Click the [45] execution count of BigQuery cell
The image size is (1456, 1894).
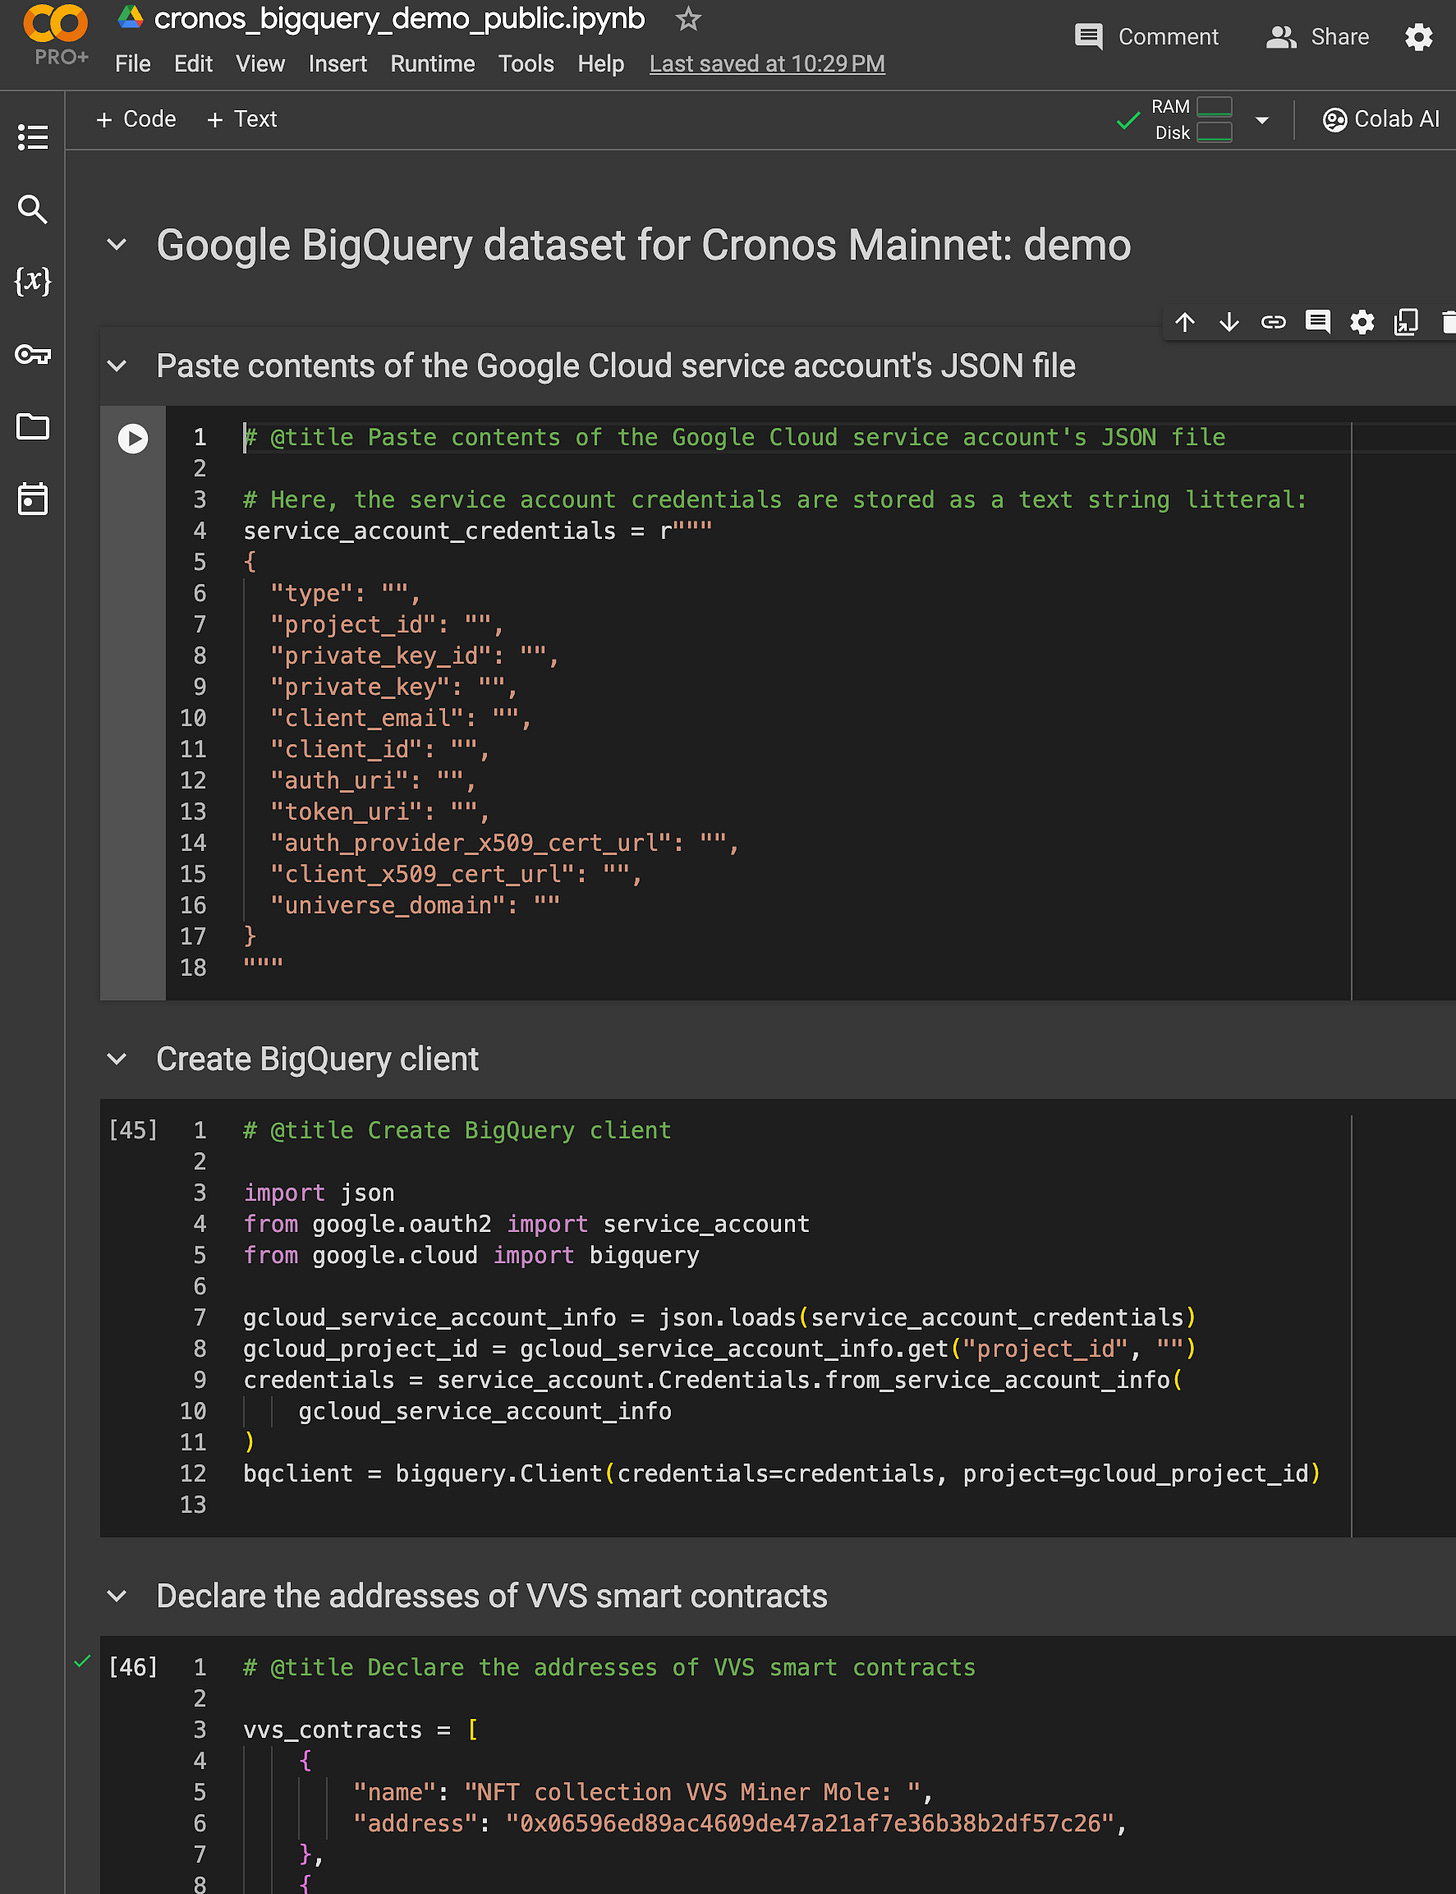133,1130
